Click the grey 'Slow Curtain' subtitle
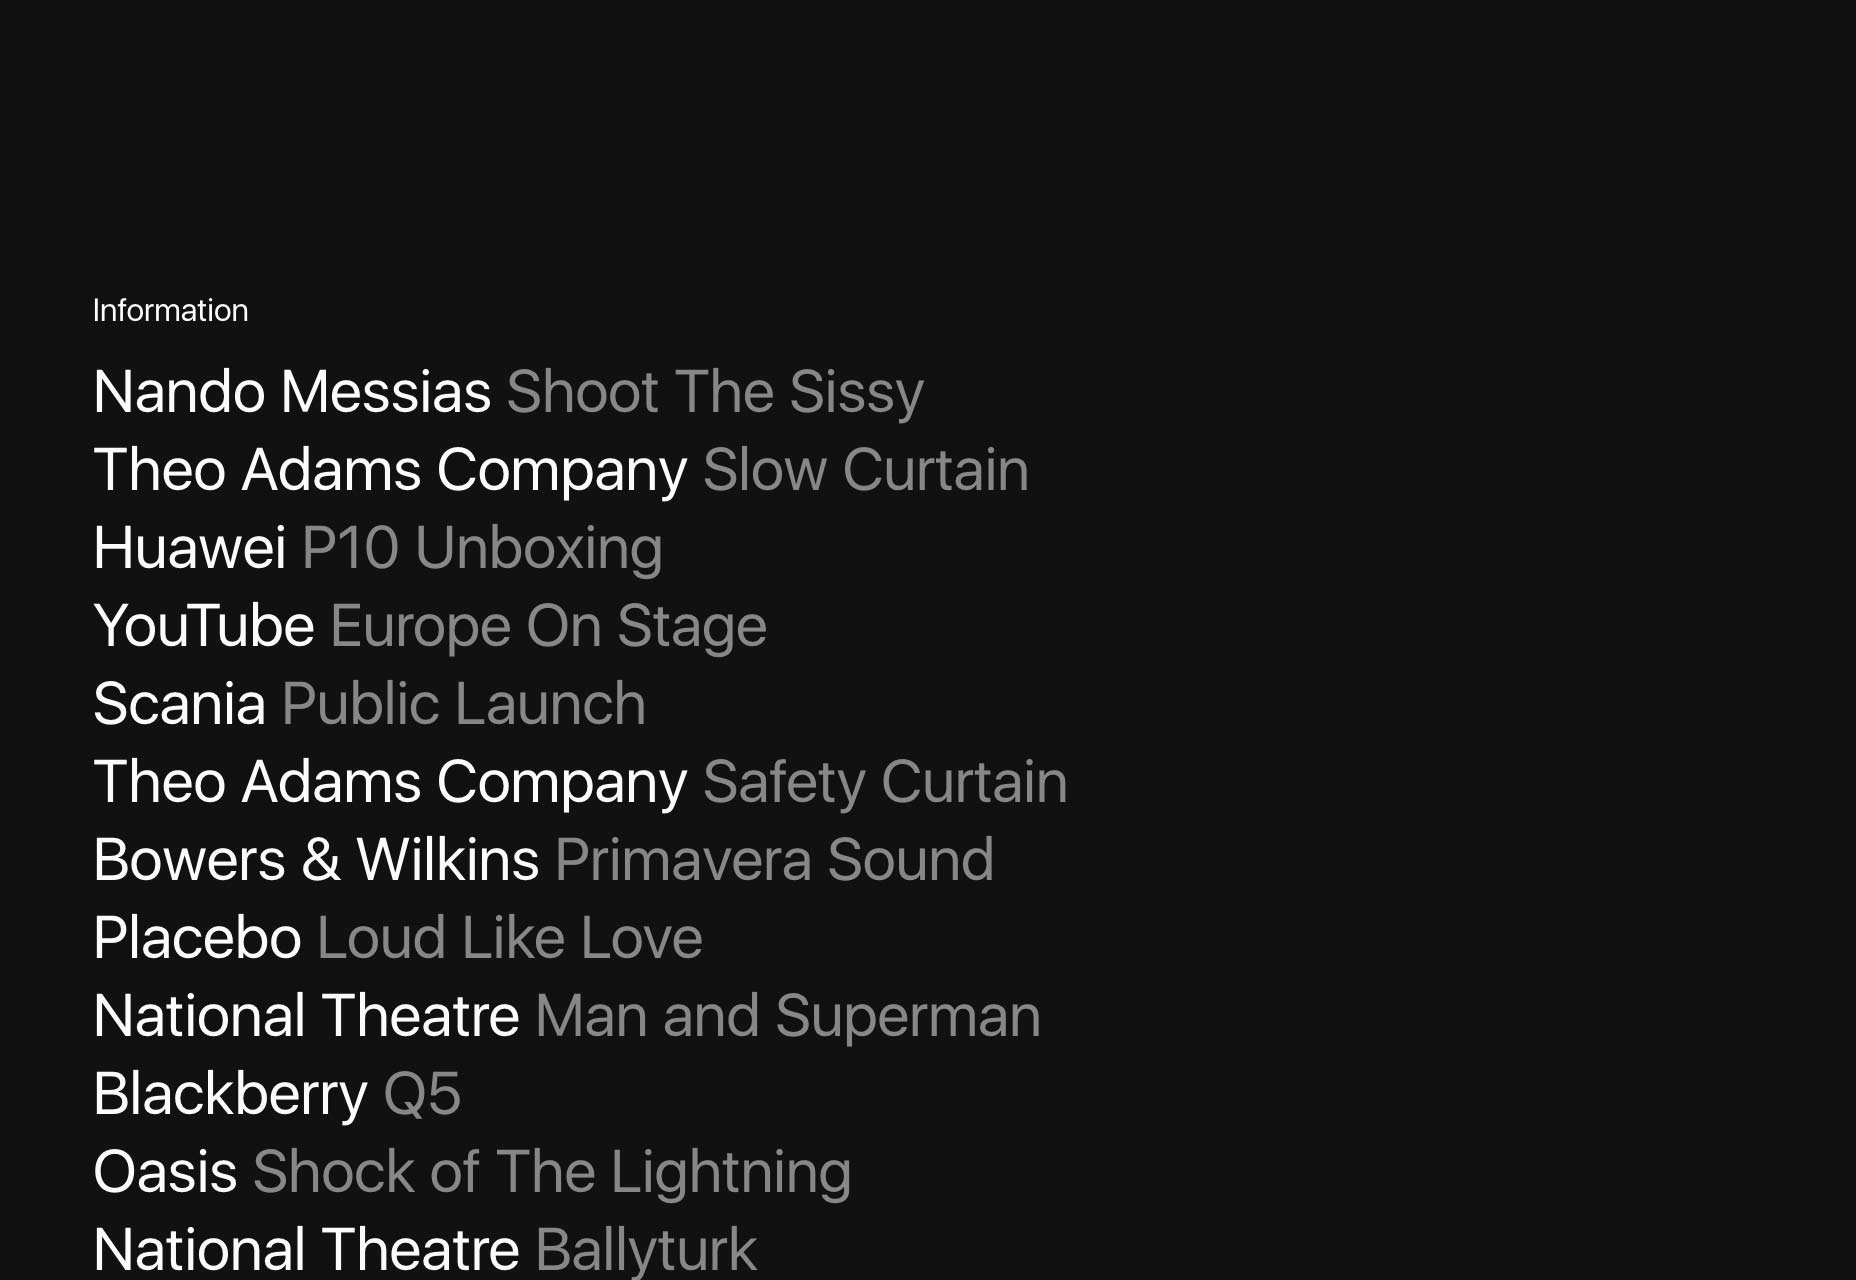This screenshot has width=1856, height=1280. pos(866,470)
